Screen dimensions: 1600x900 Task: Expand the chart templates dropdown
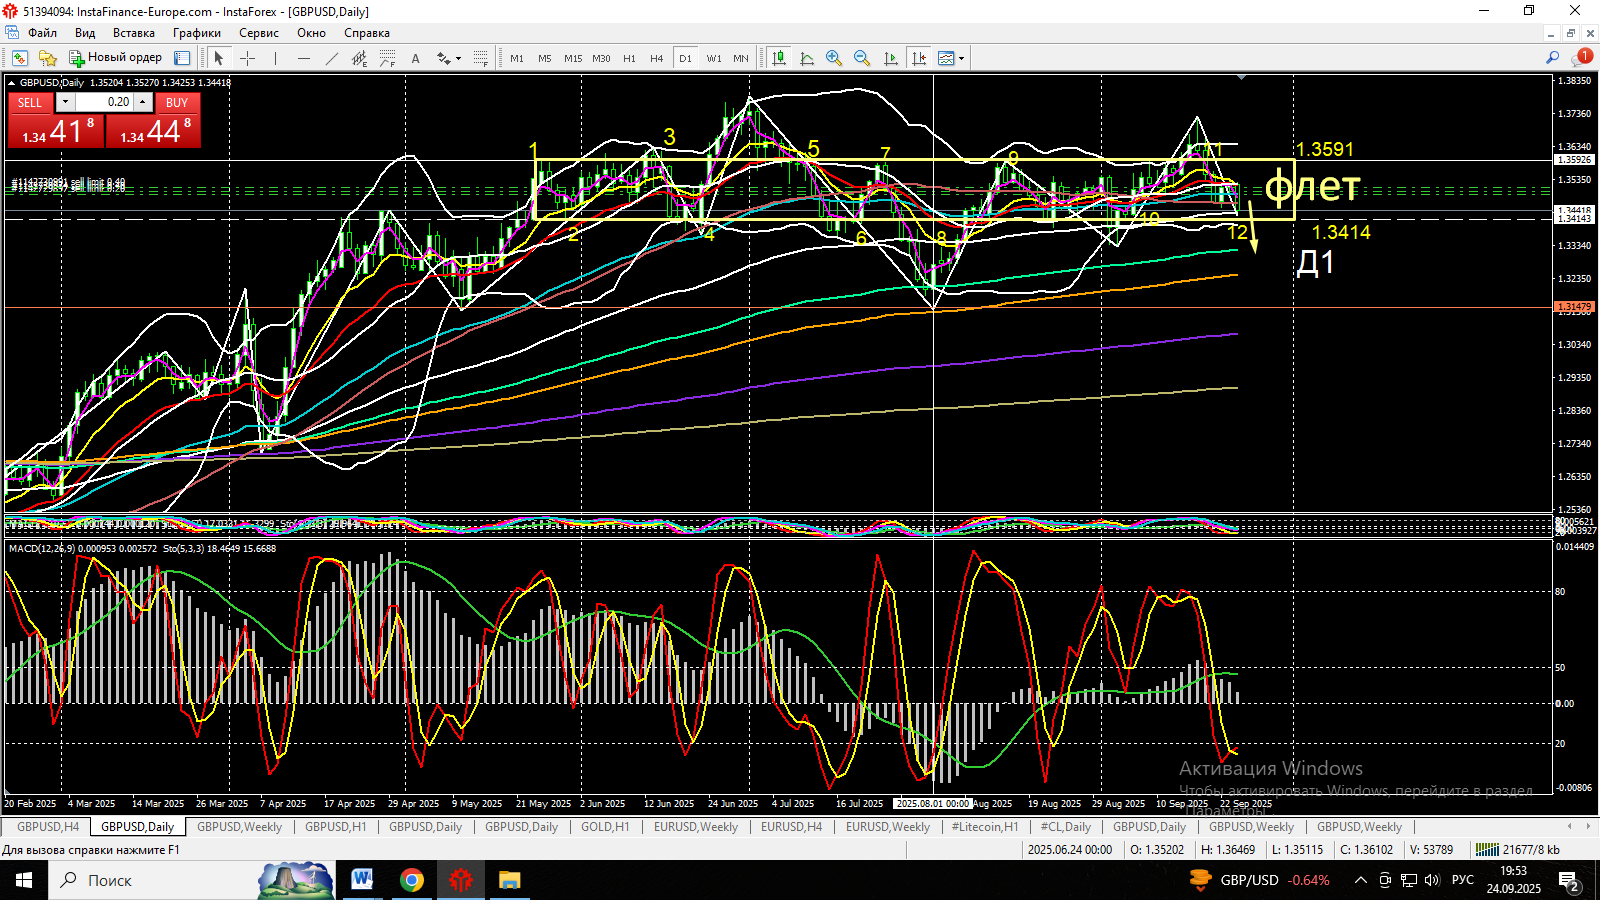click(962, 58)
